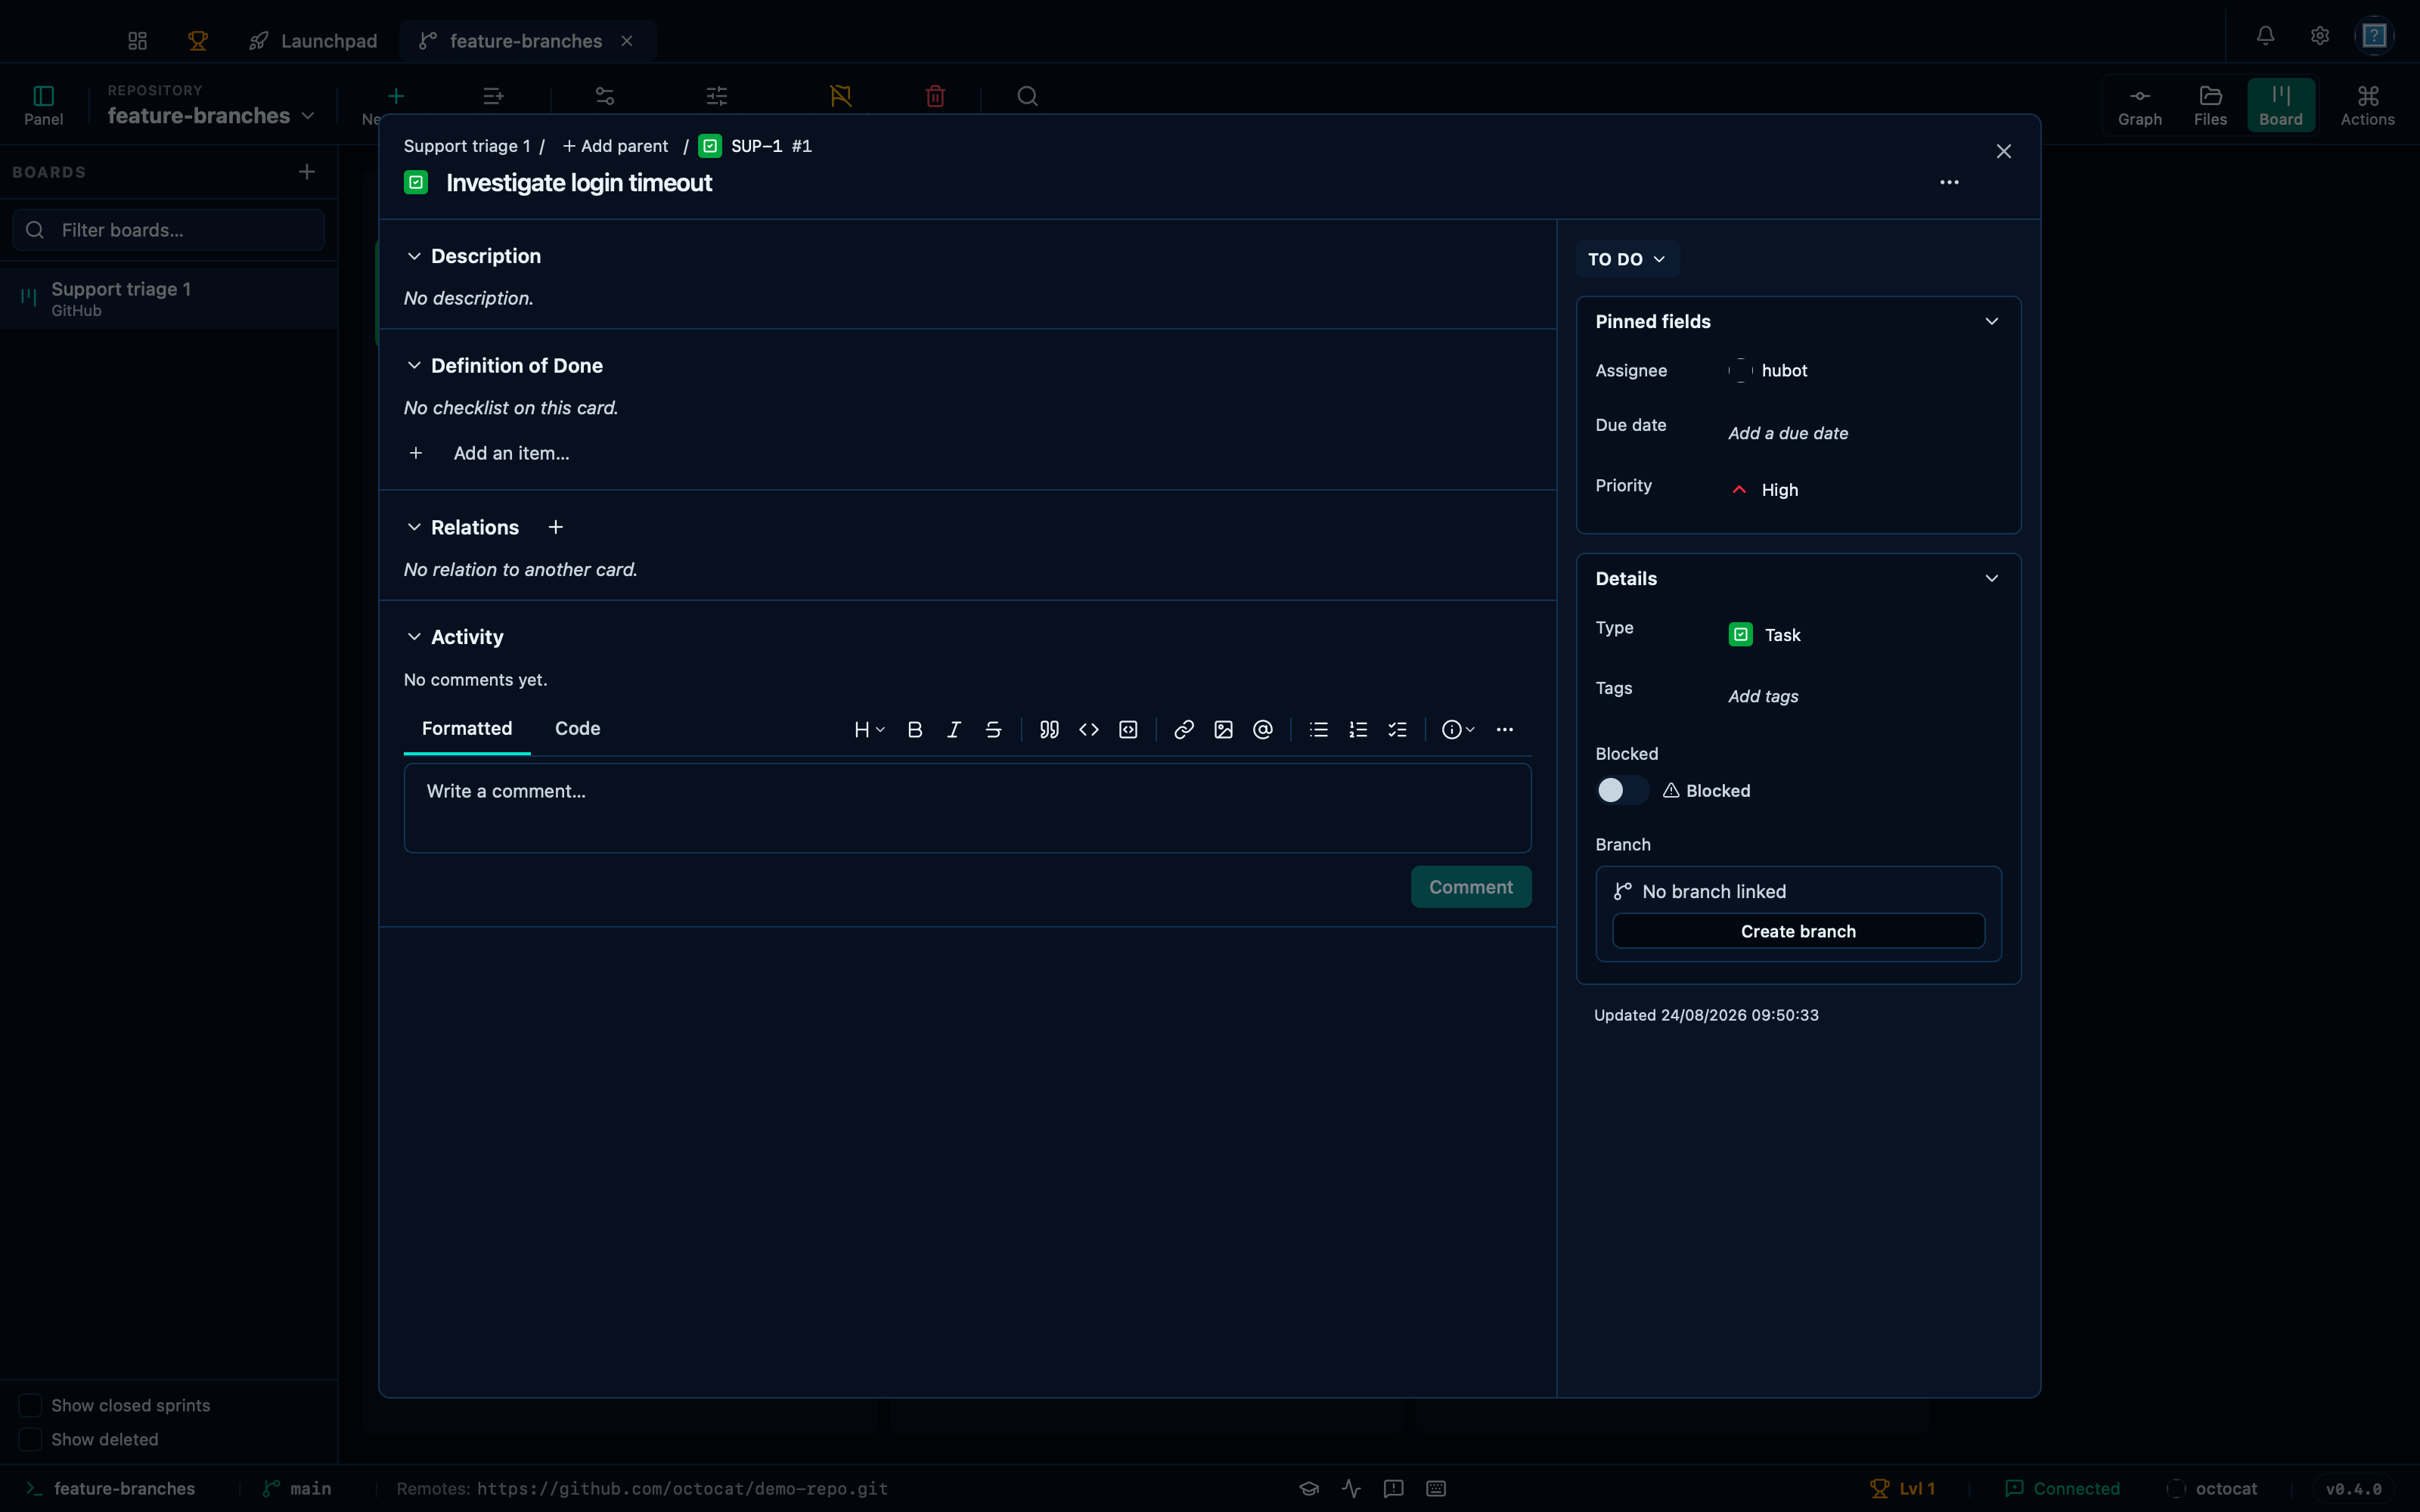Open the user avatar in the top right
This screenshot has height=1512, width=2420.
click(x=2375, y=36)
